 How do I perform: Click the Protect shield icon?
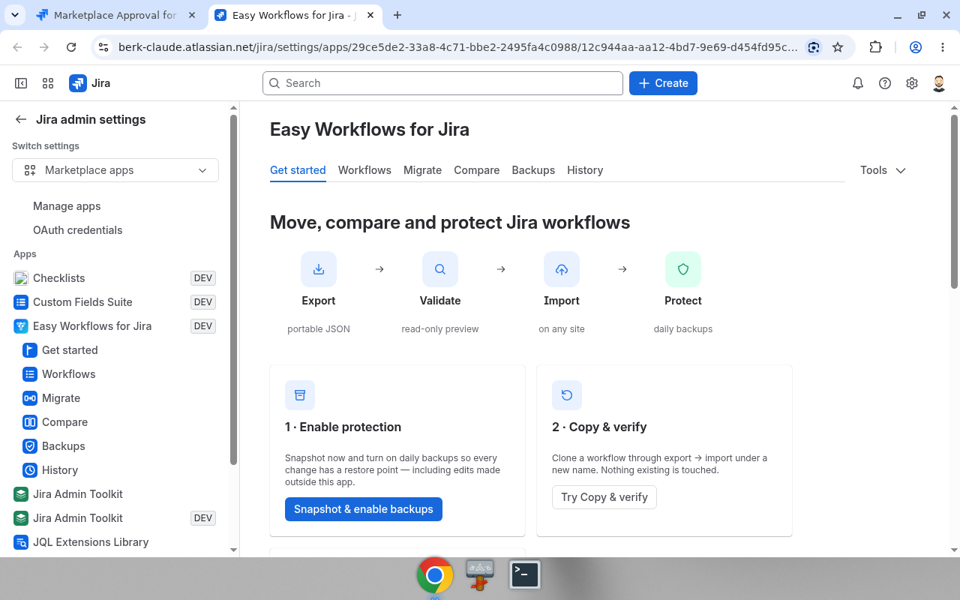[683, 269]
